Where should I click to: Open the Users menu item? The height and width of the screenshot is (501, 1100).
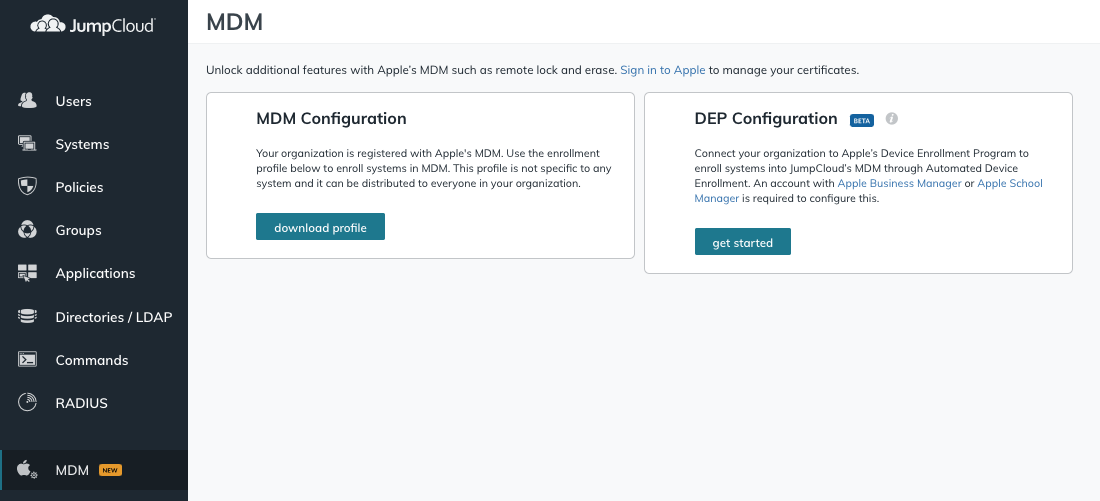click(94, 101)
